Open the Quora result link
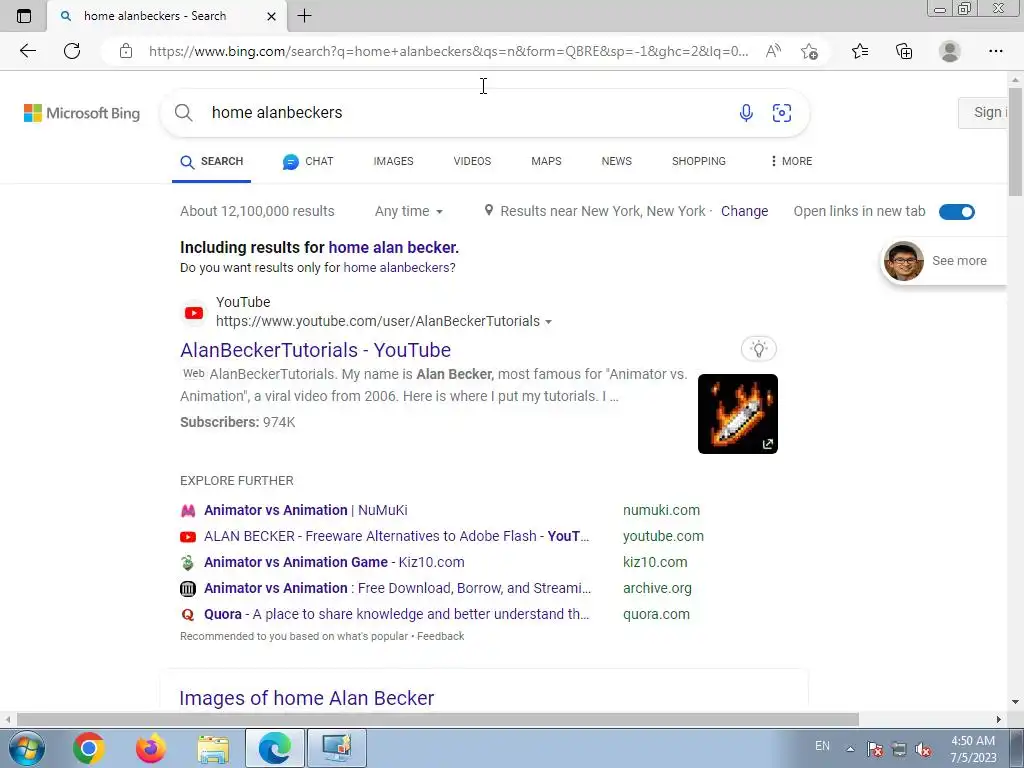Image resolution: width=1024 pixels, height=768 pixels. (396, 615)
